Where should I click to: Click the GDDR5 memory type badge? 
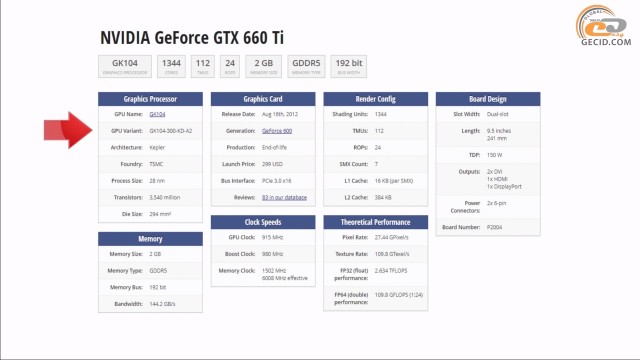(306, 66)
